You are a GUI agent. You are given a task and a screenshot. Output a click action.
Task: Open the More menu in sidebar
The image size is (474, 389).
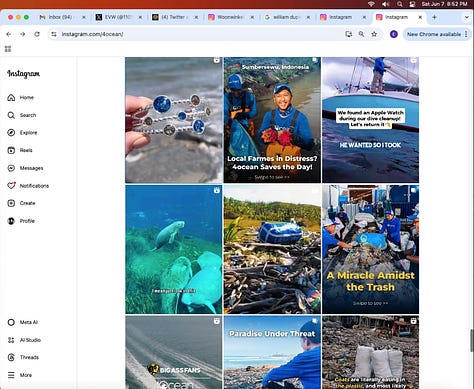(20, 375)
